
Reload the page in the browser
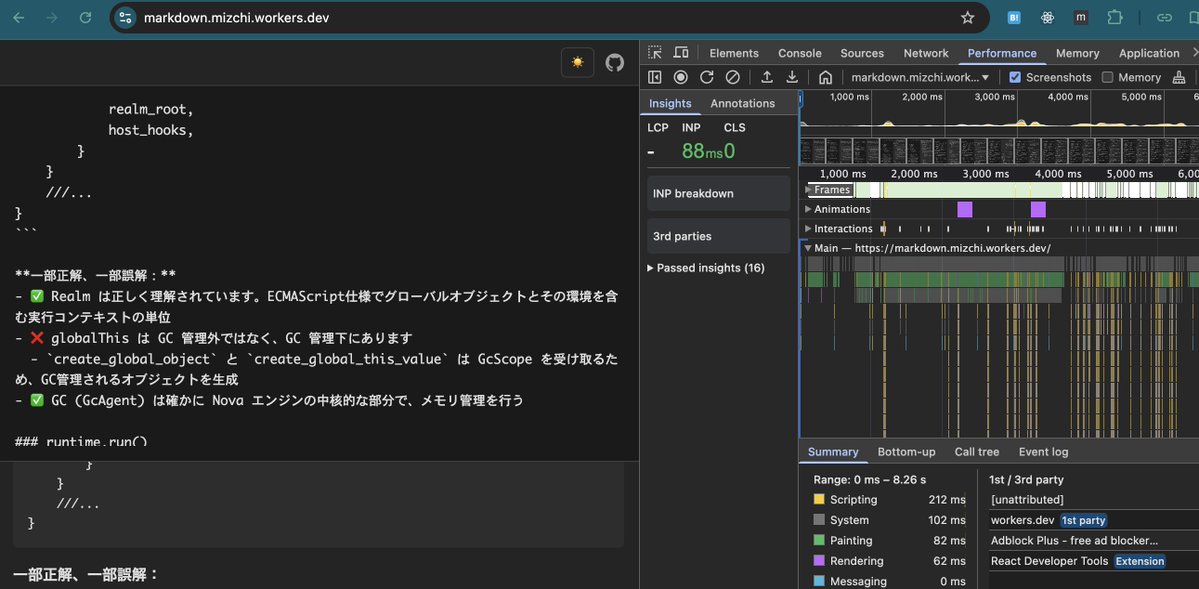coord(86,18)
